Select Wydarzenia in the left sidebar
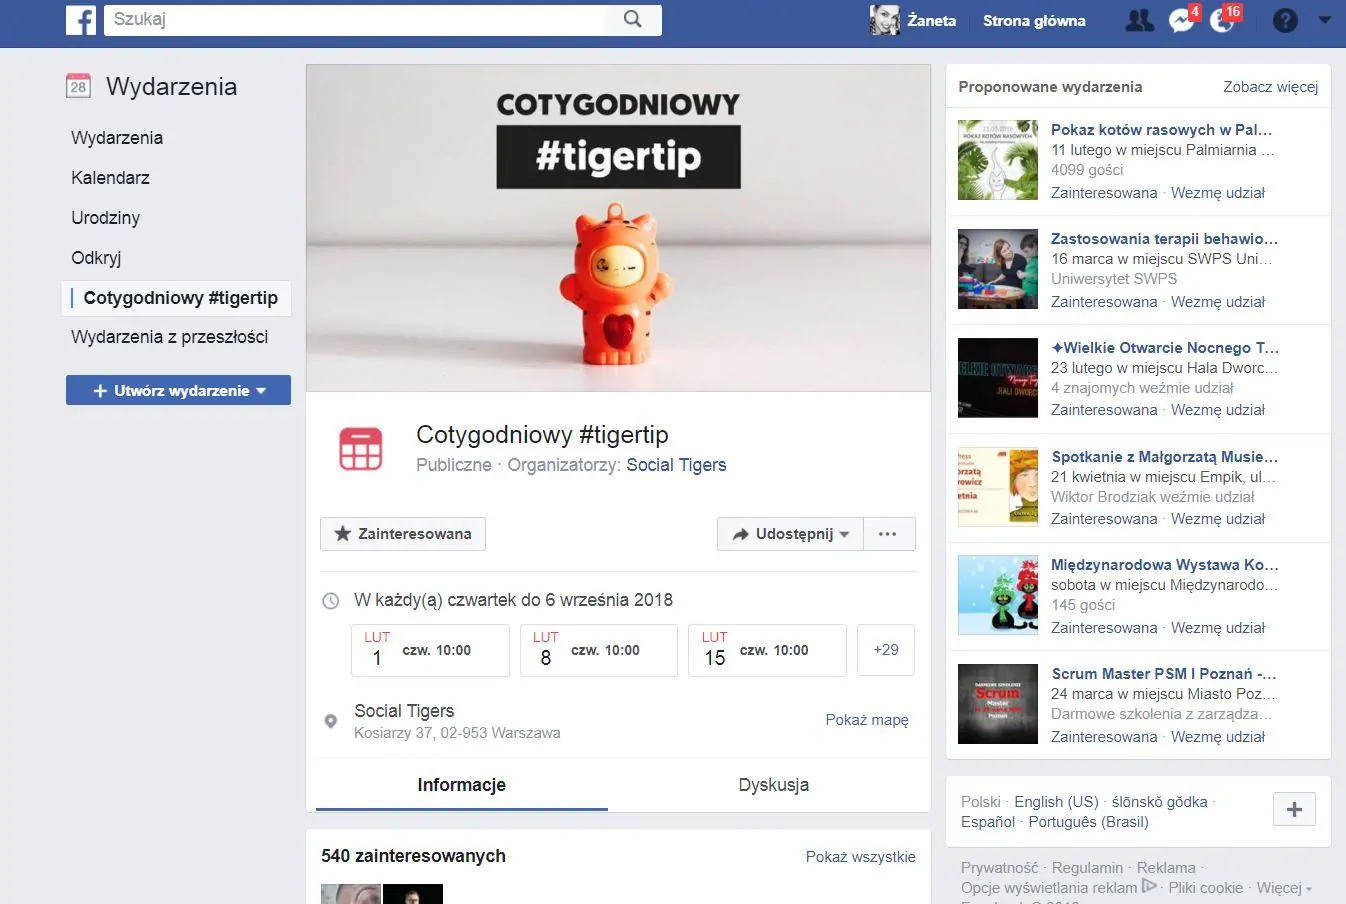The width and height of the screenshot is (1346, 904). coord(117,138)
